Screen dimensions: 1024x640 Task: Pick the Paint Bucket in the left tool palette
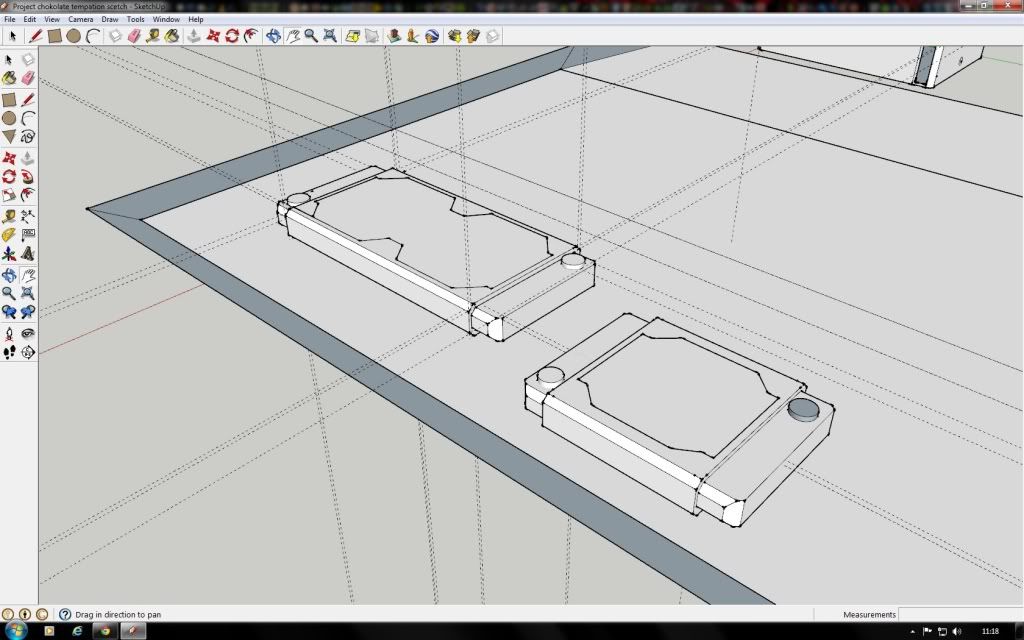[9, 78]
